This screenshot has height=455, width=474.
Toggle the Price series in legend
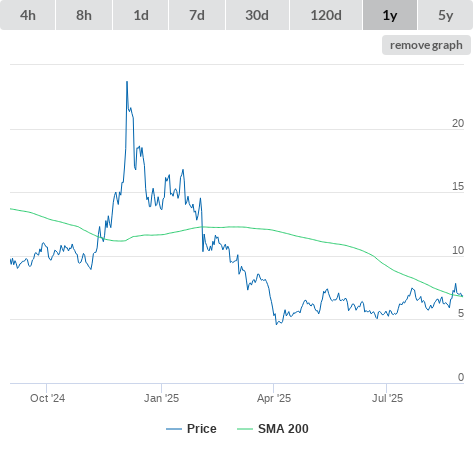(191, 429)
